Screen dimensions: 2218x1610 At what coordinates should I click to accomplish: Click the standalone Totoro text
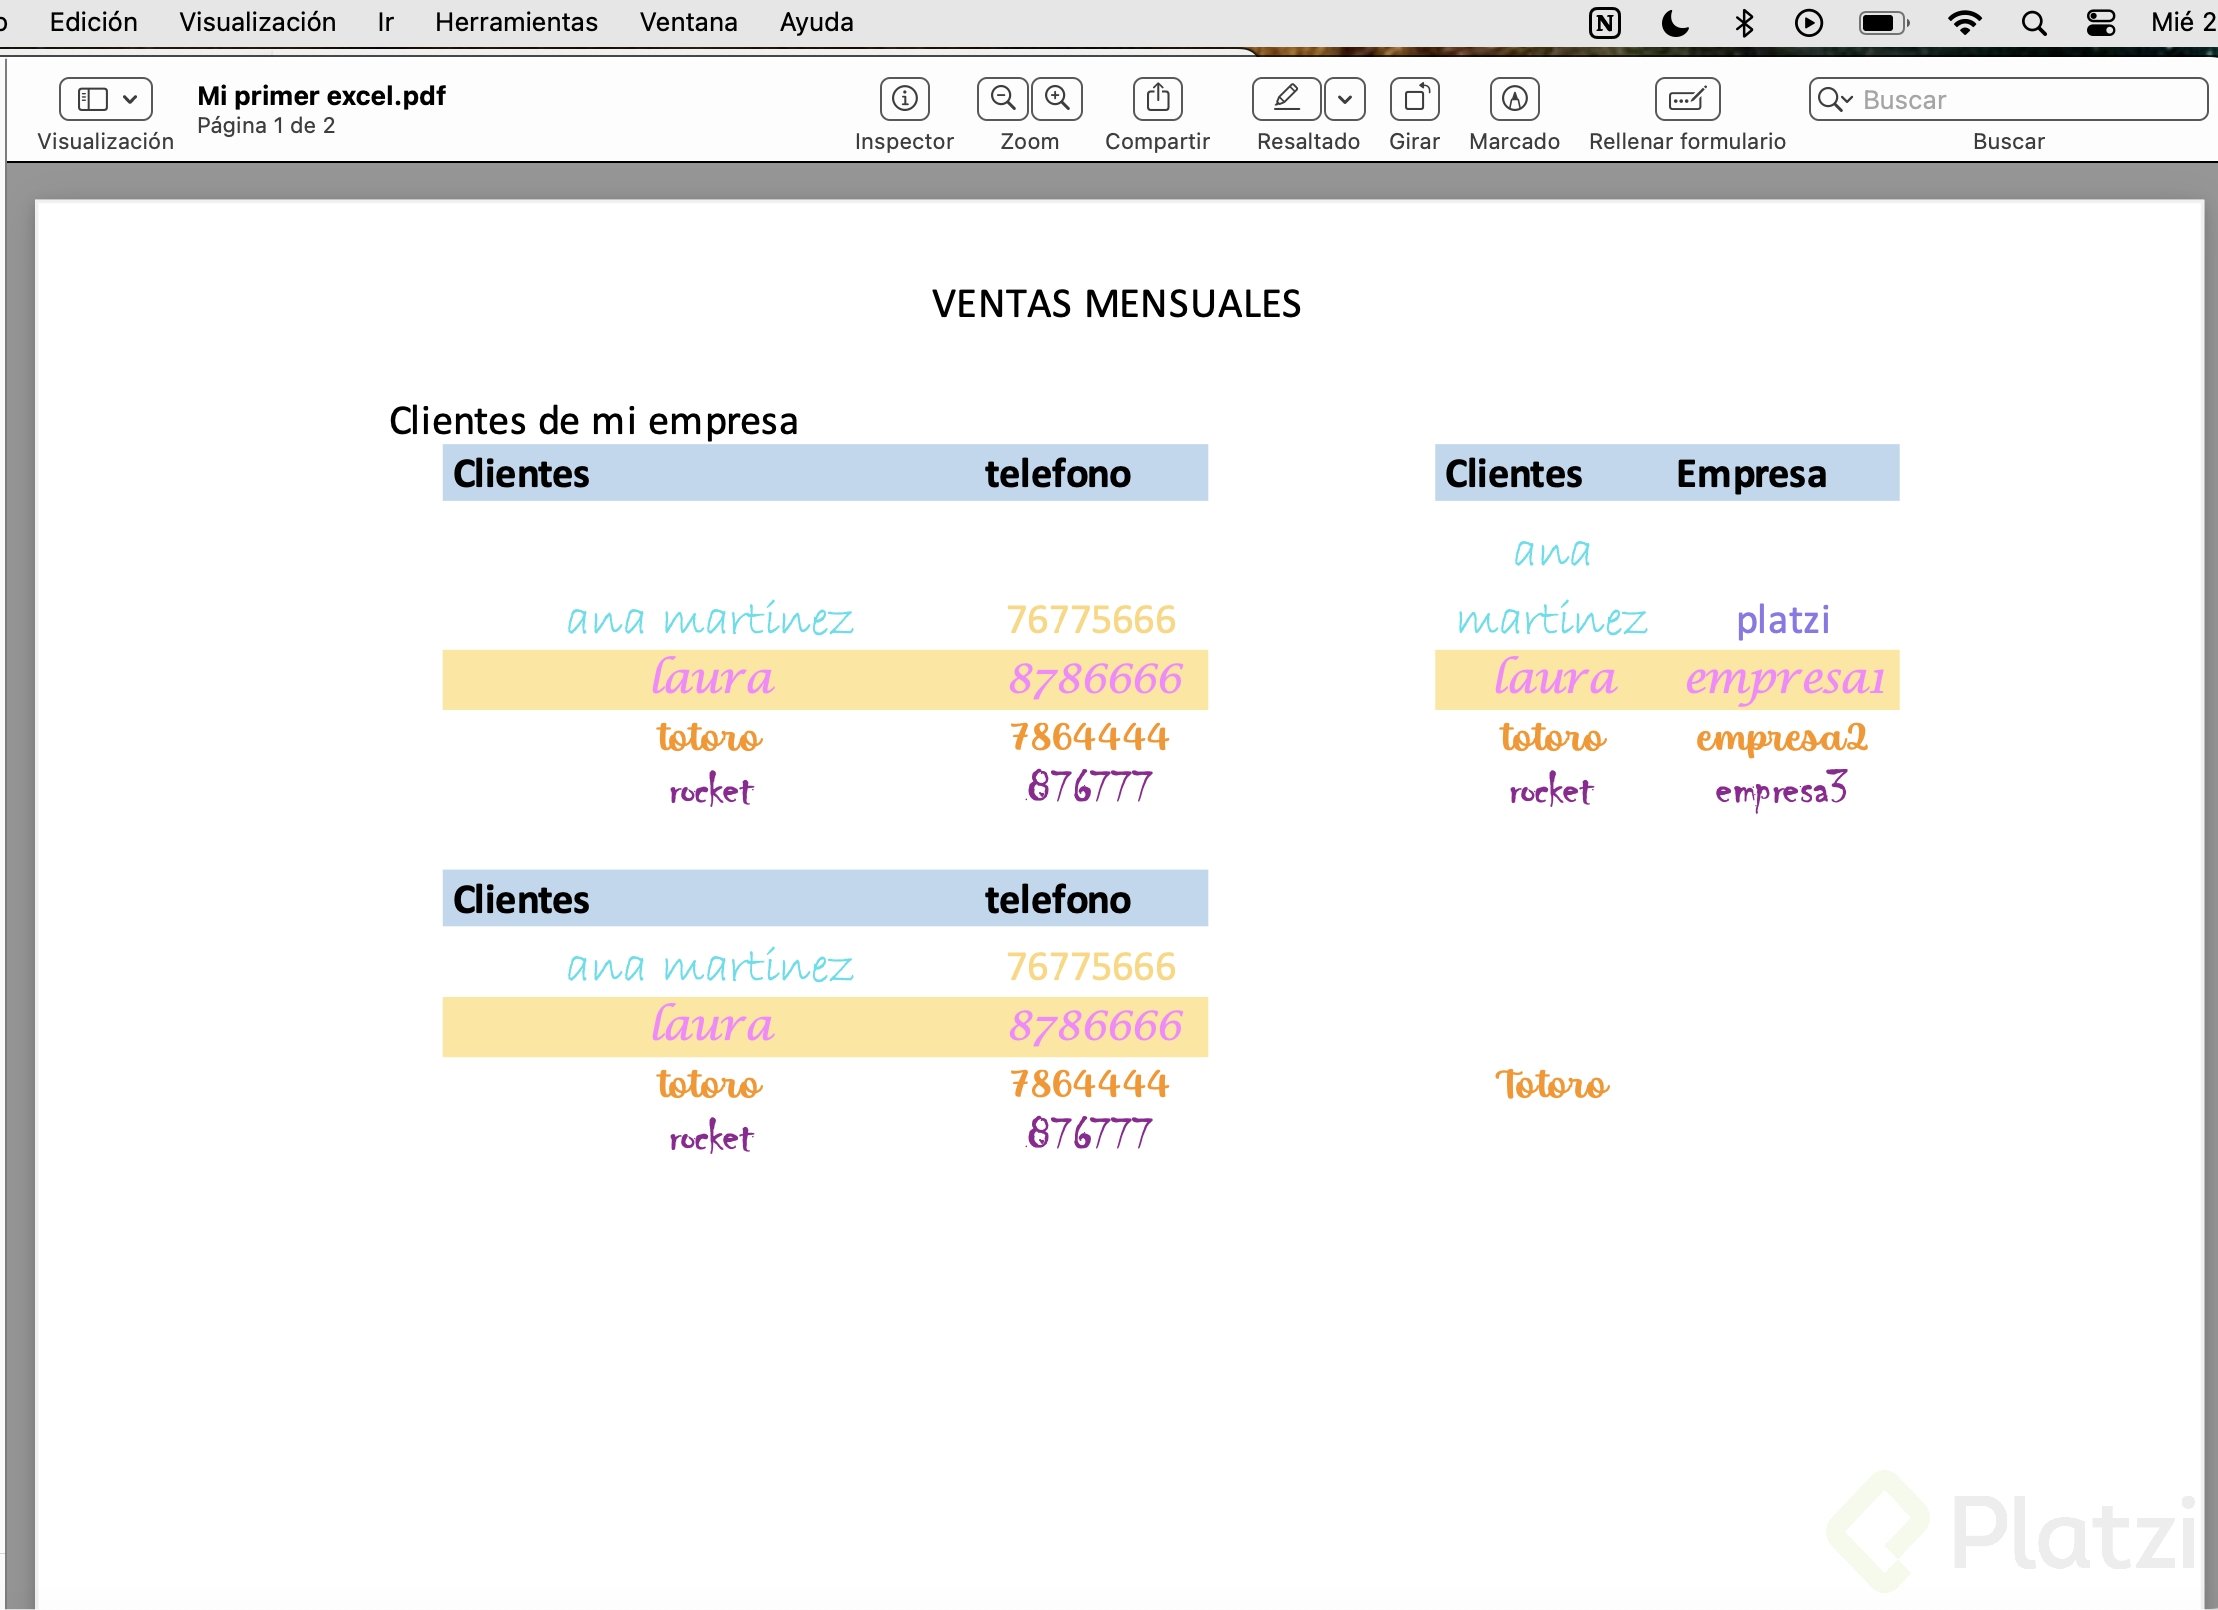(x=1552, y=1085)
